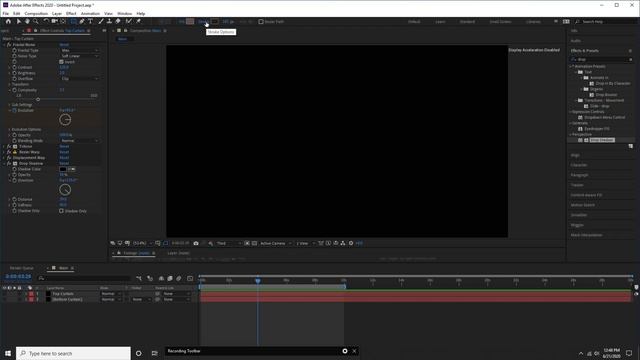640x360 pixels.
Task: Select the Top Curtain layer
Action: (x=63, y=294)
